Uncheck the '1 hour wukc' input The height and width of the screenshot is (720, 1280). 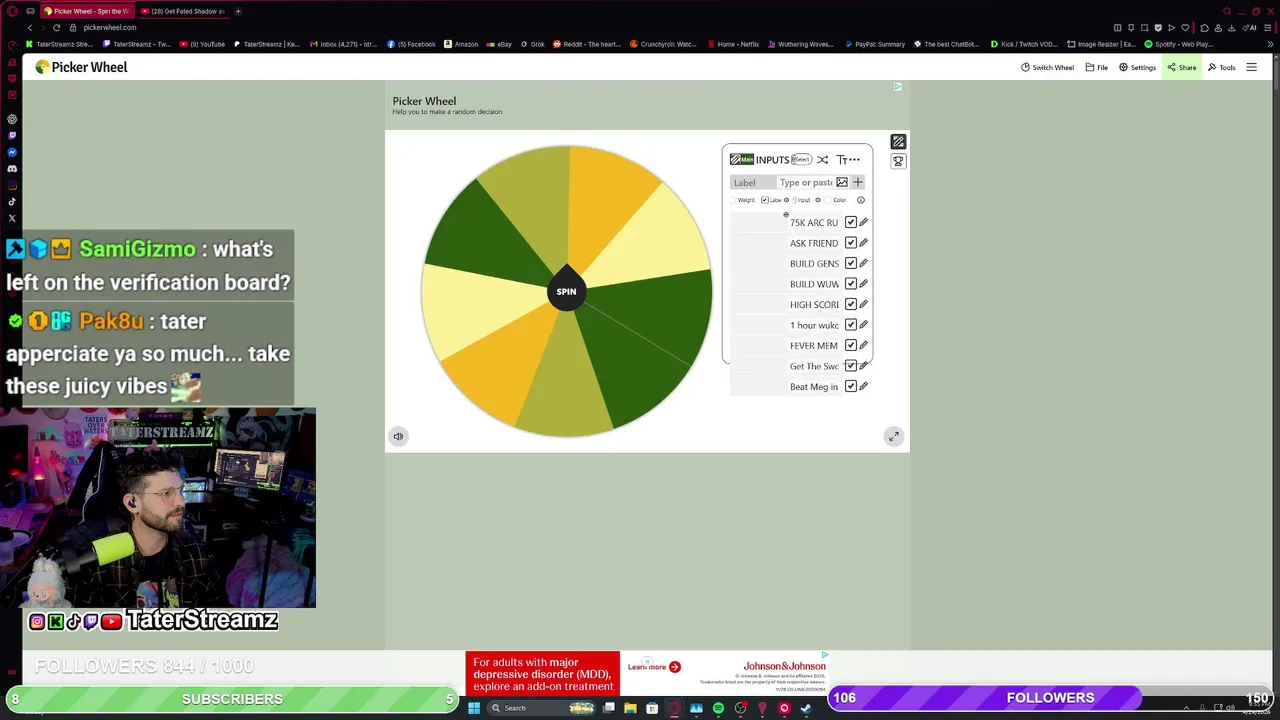pos(851,325)
